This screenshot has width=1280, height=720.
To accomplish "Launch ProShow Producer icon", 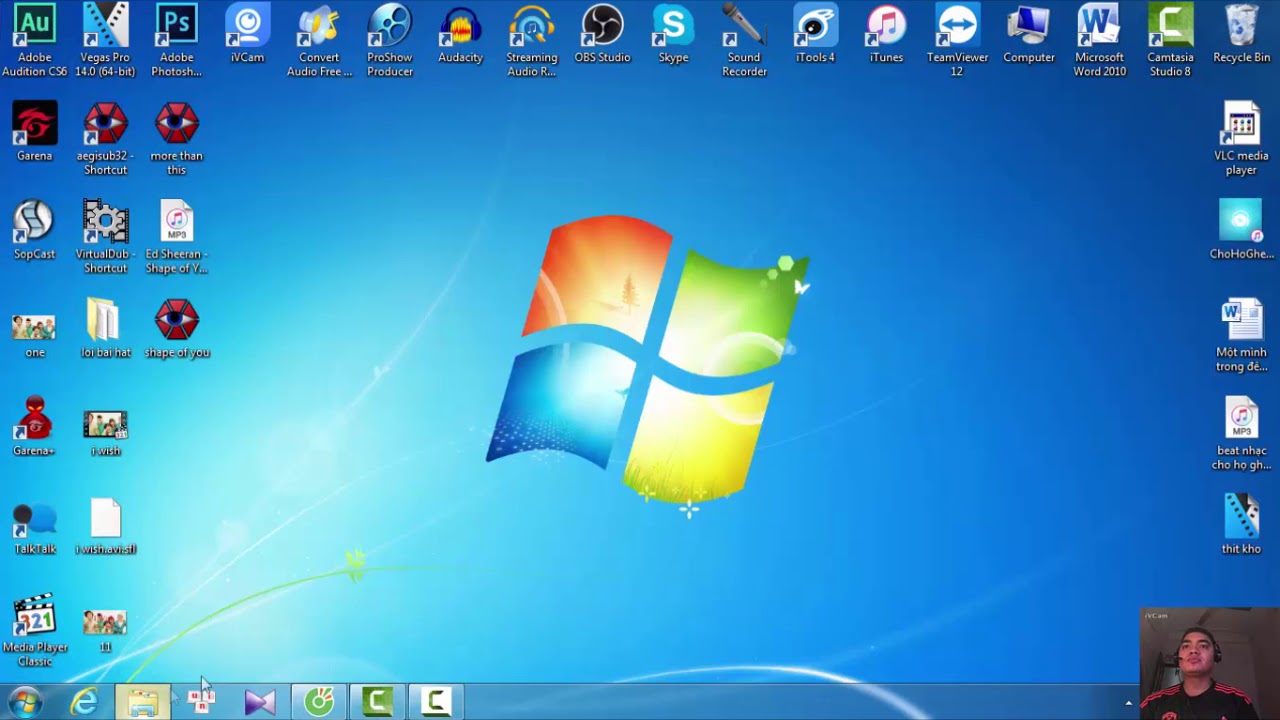I will pyautogui.click(x=390, y=40).
